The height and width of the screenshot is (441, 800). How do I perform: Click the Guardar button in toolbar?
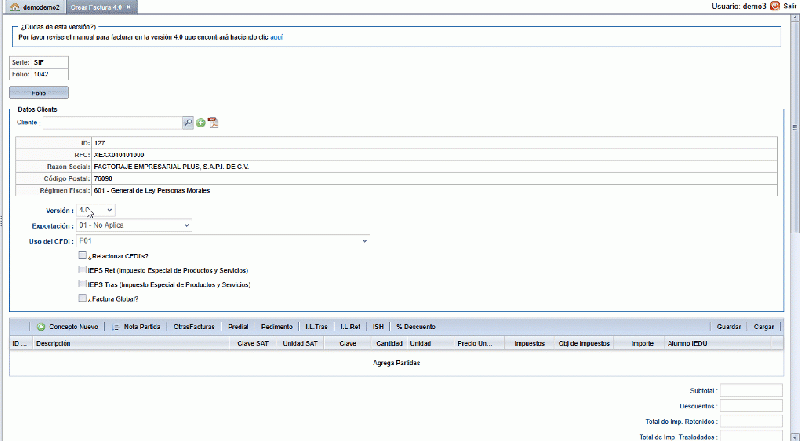729,327
